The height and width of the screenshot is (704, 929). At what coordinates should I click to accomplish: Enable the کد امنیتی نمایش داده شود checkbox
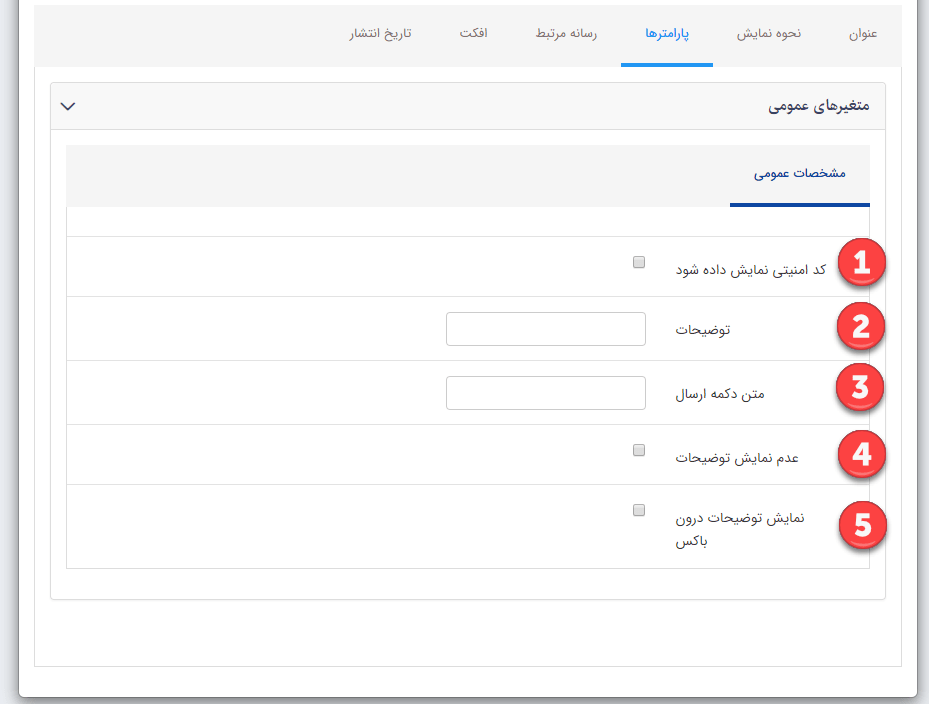pos(638,261)
